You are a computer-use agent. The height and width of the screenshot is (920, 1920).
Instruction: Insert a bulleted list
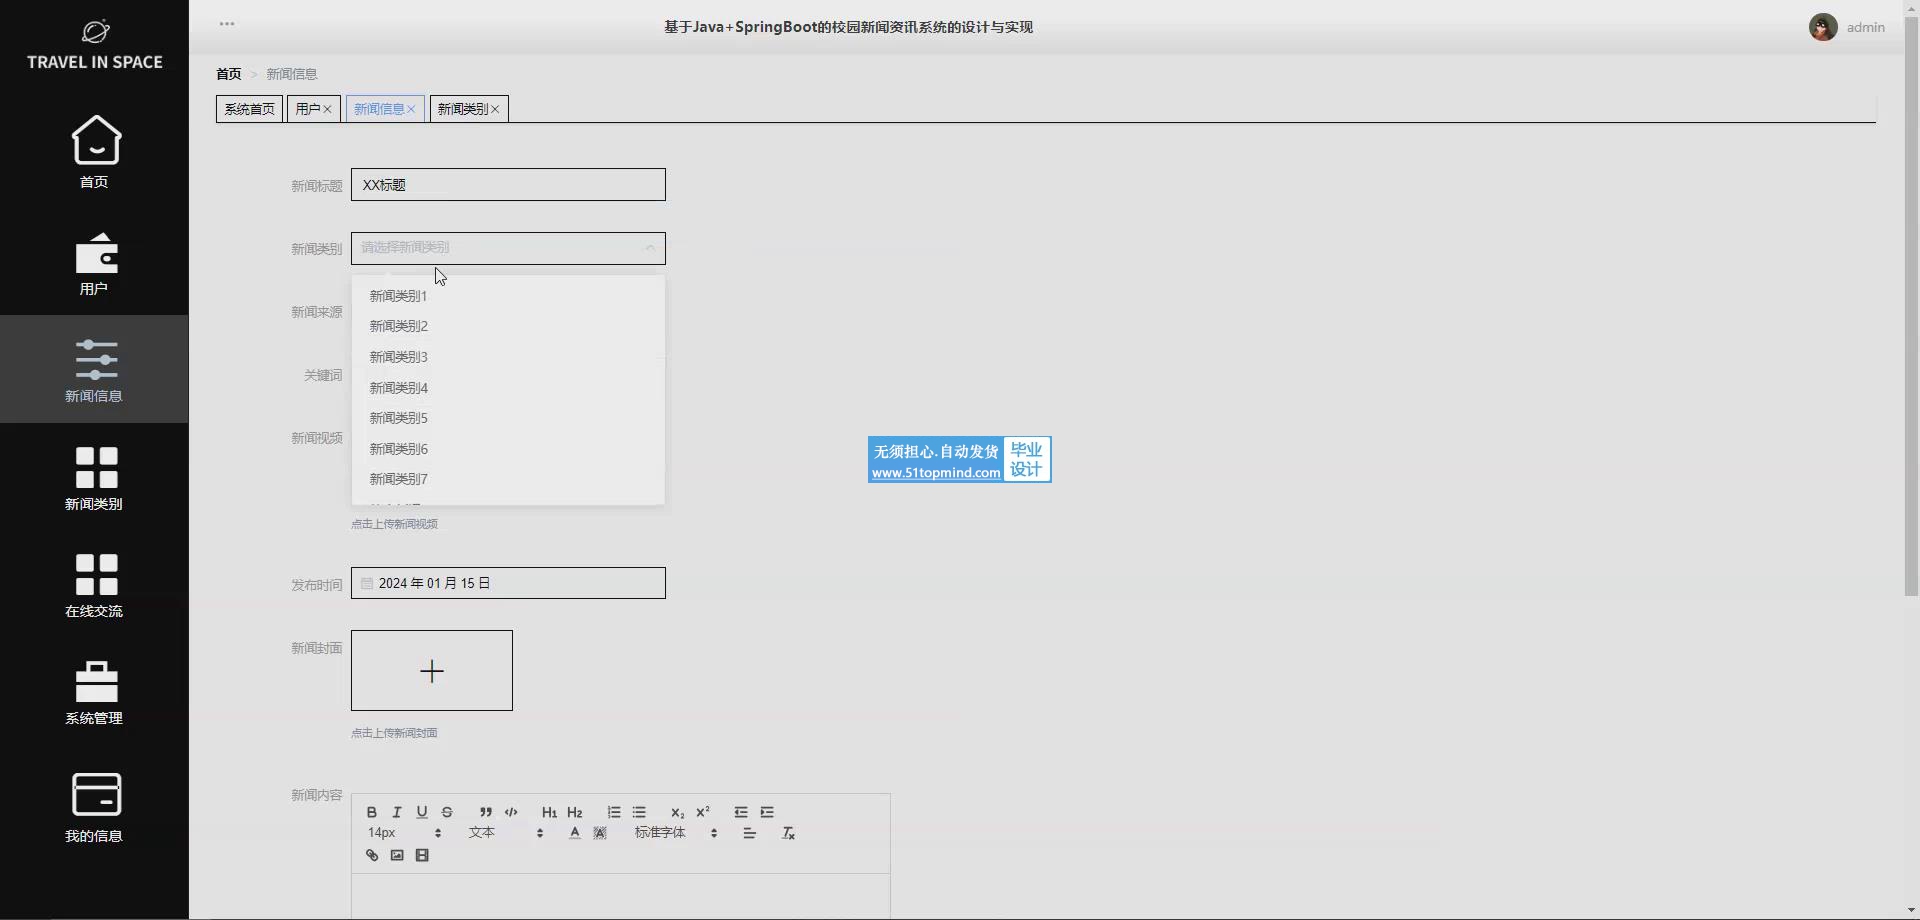(x=639, y=812)
